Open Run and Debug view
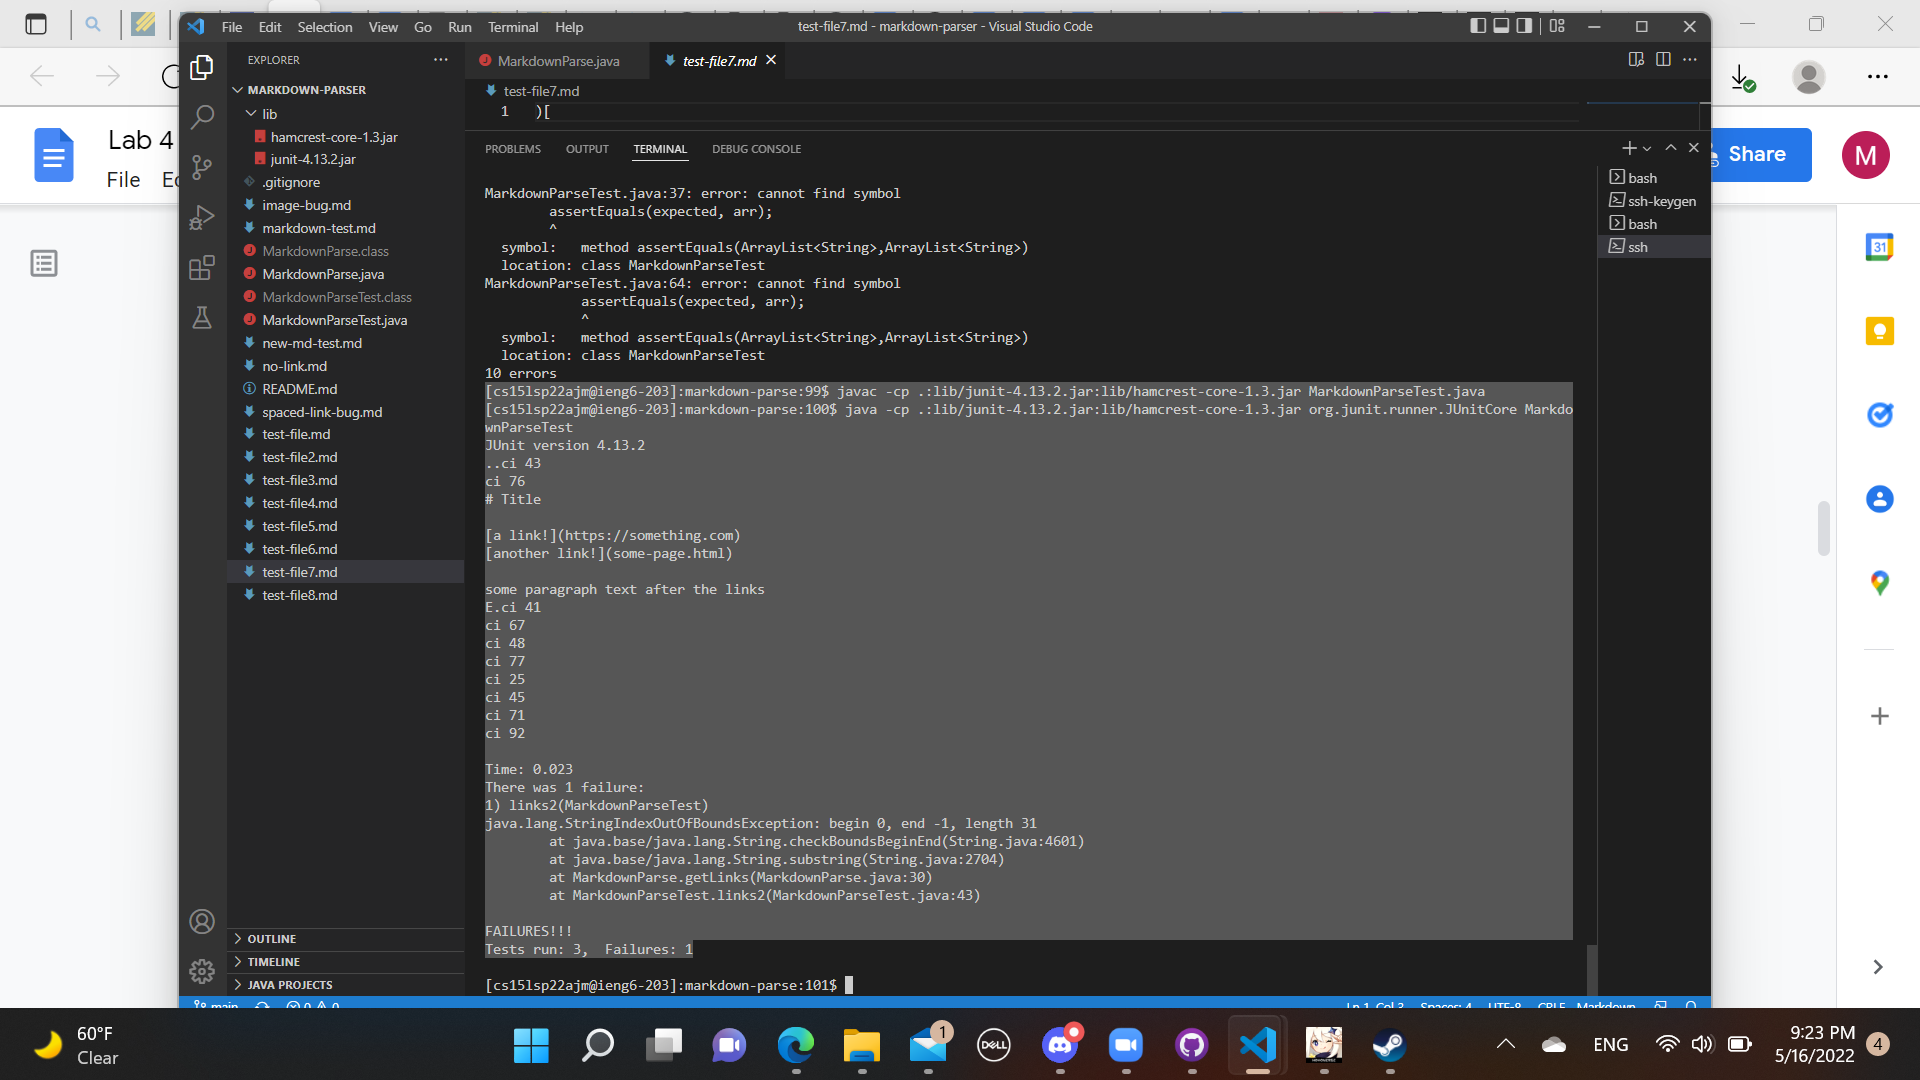 [202, 217]
